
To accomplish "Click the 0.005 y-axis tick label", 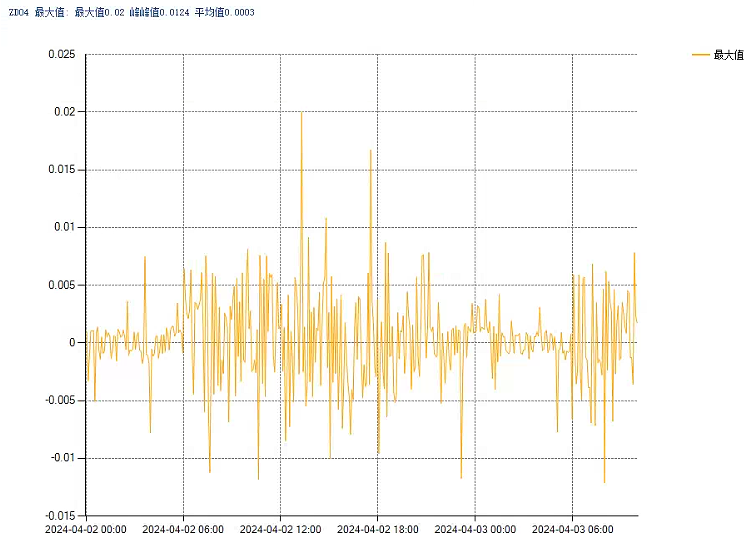I will tap(62, 285).
